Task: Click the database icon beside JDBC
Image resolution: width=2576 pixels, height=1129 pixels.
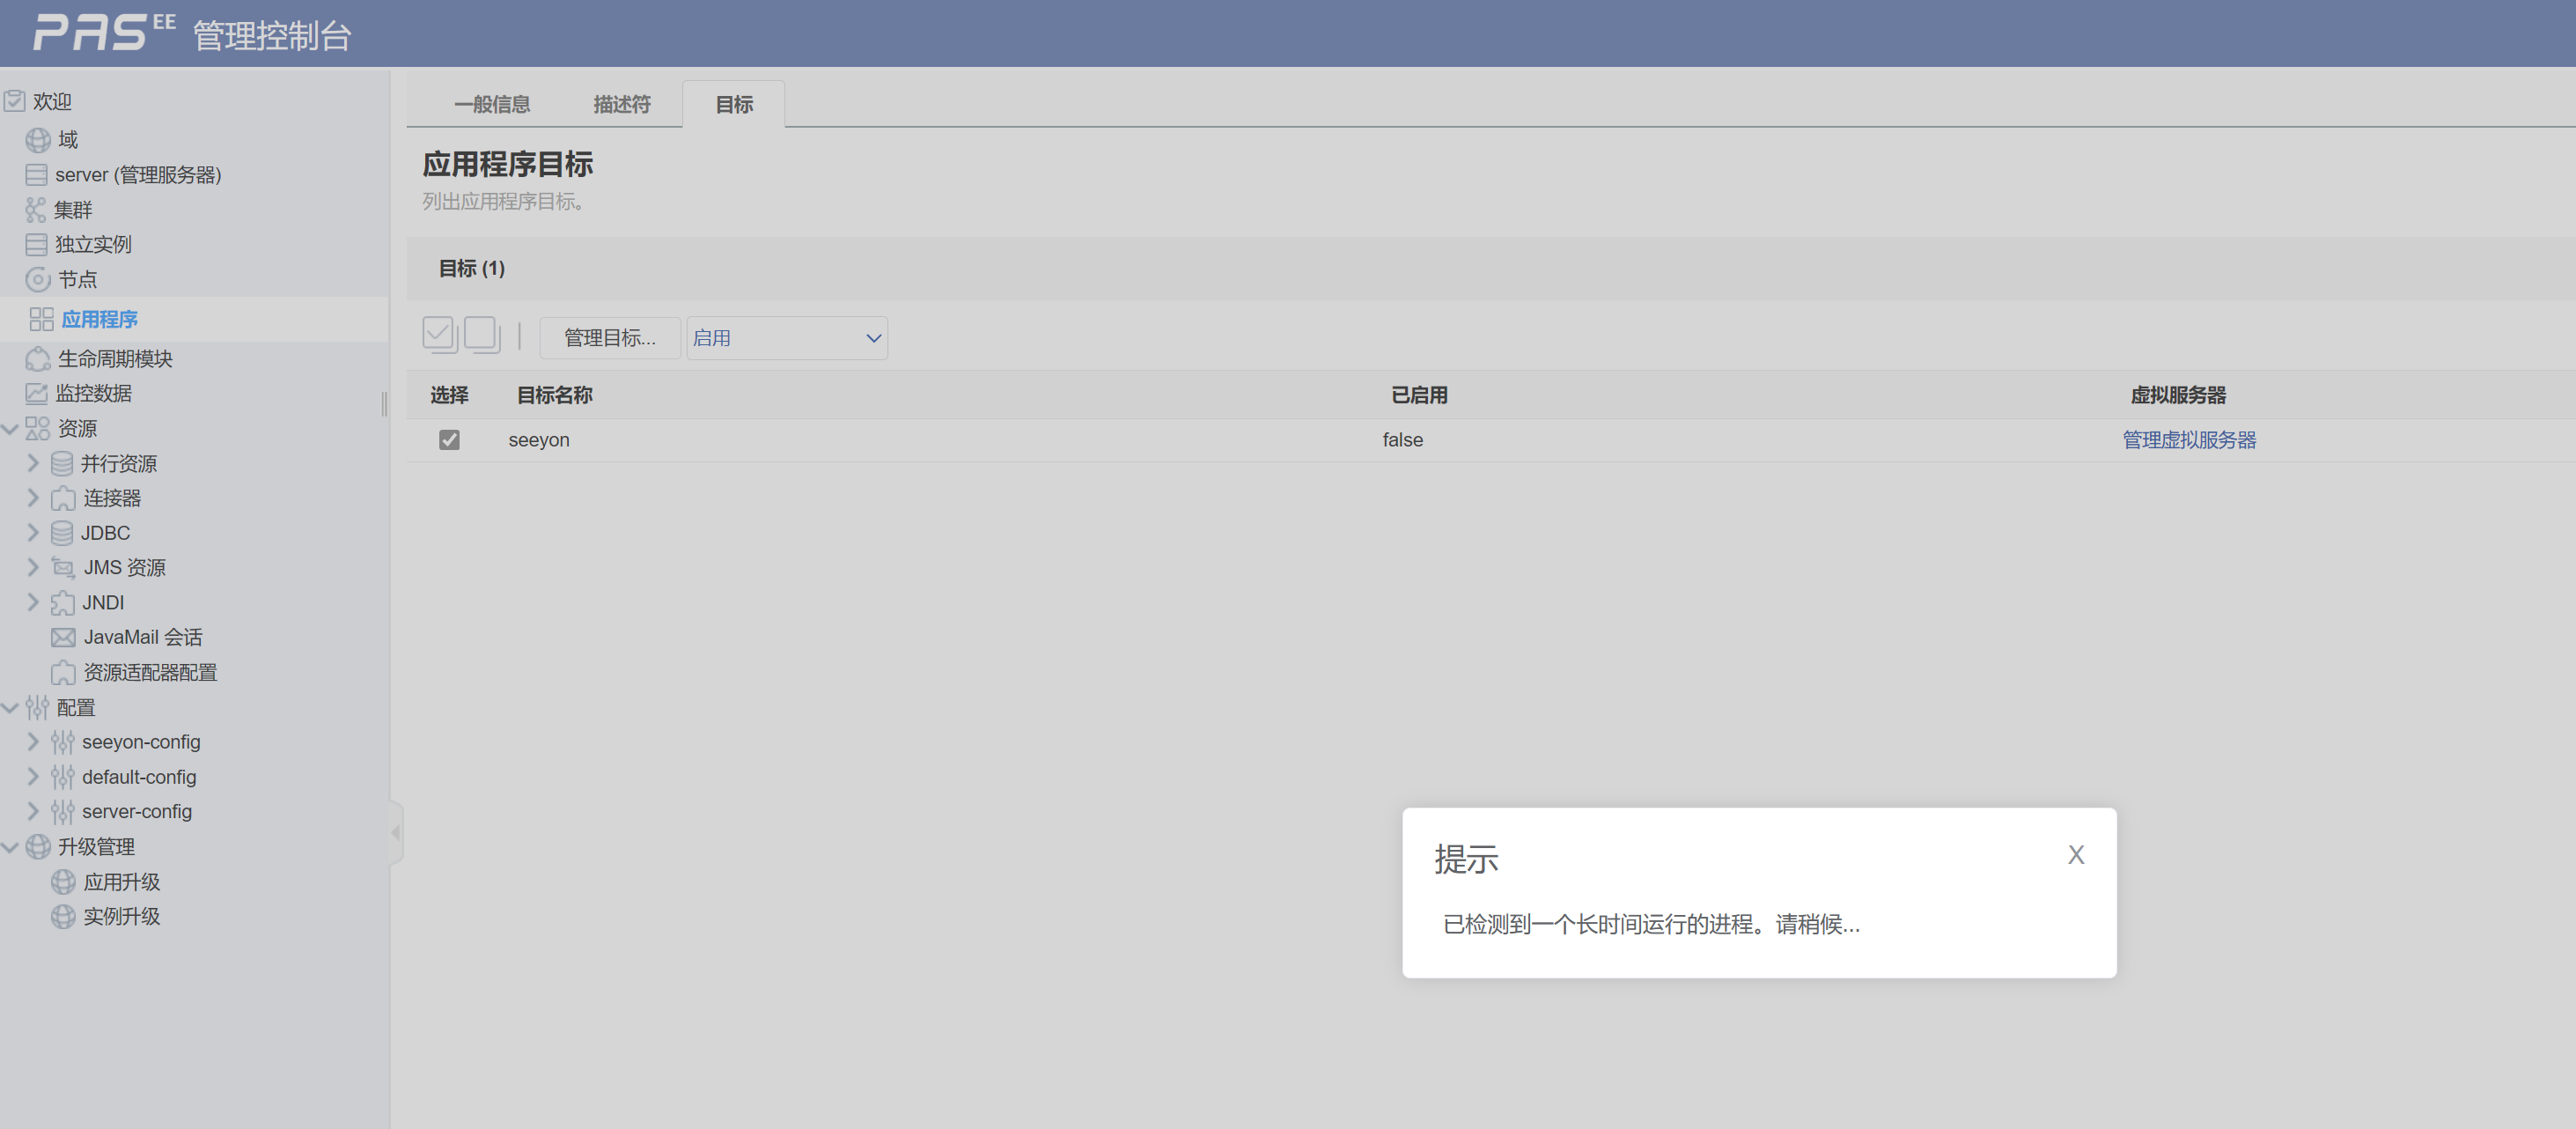Action: (62, 533)
